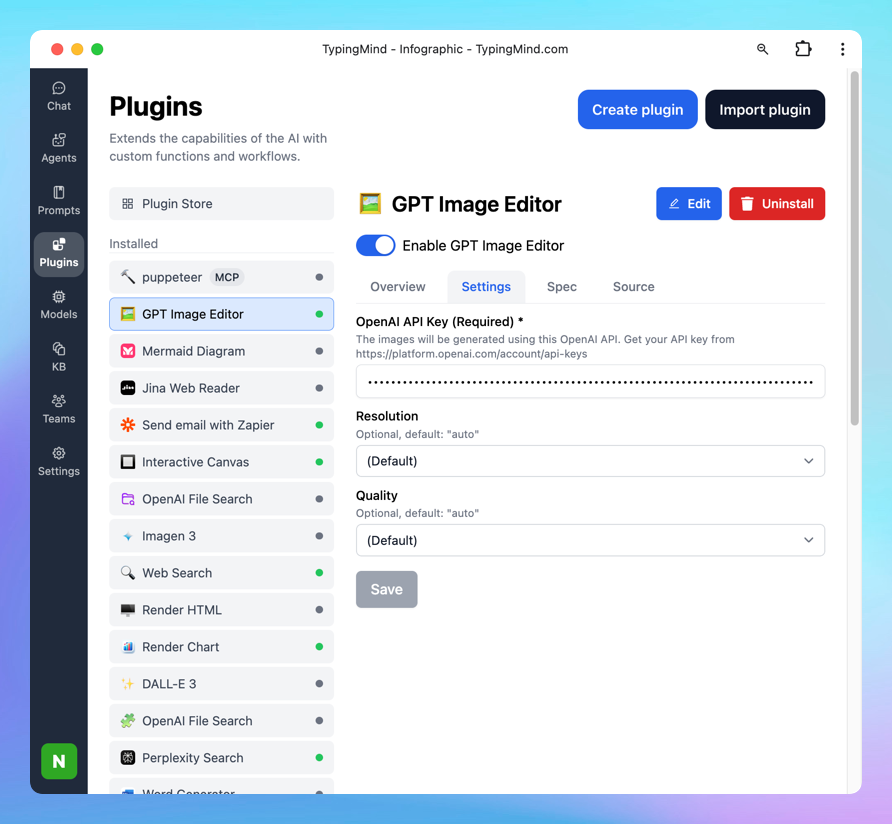Click the green N user avatar

59,761
